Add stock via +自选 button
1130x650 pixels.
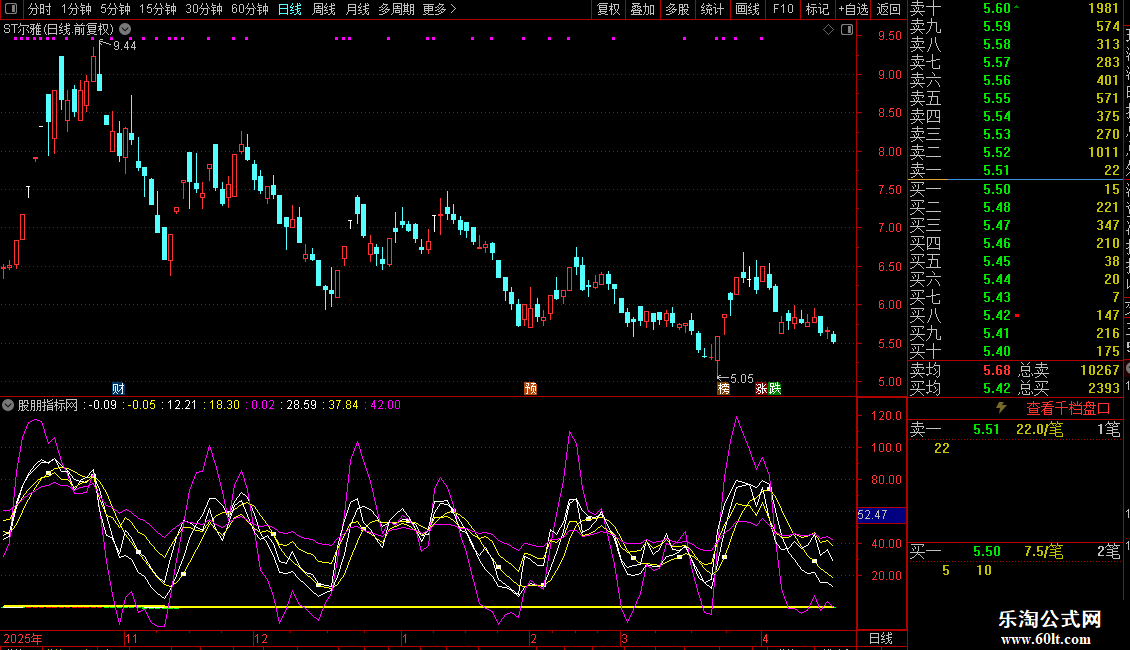(x=853, y=9)
